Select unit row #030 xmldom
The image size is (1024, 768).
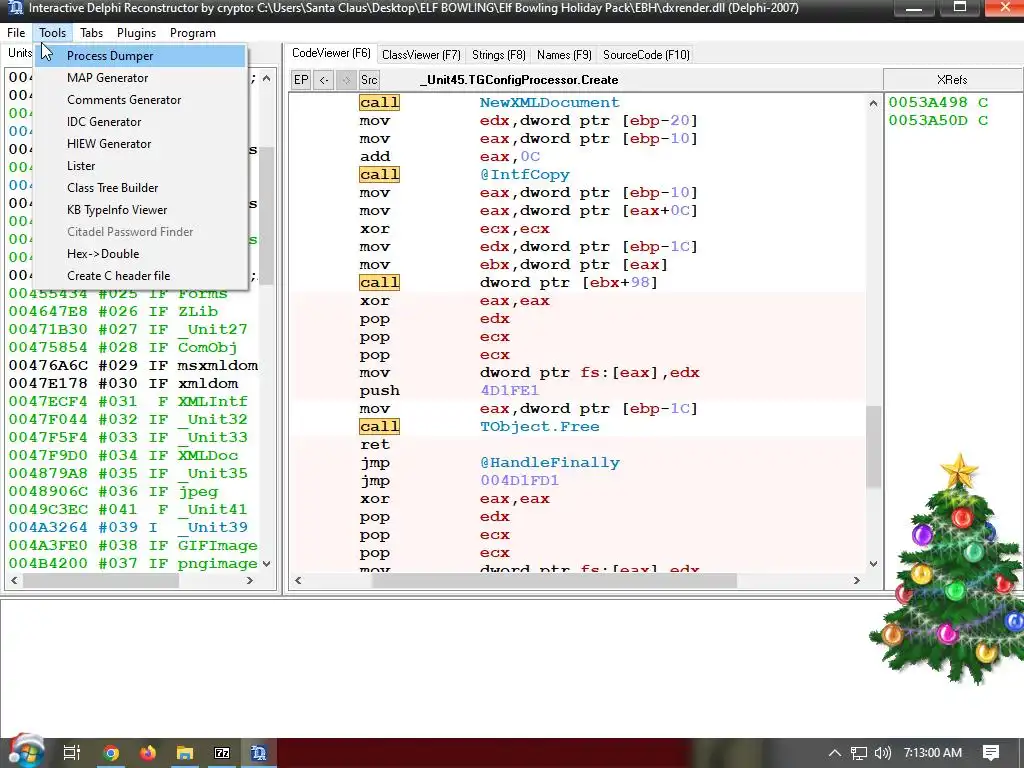pos(133,383)
